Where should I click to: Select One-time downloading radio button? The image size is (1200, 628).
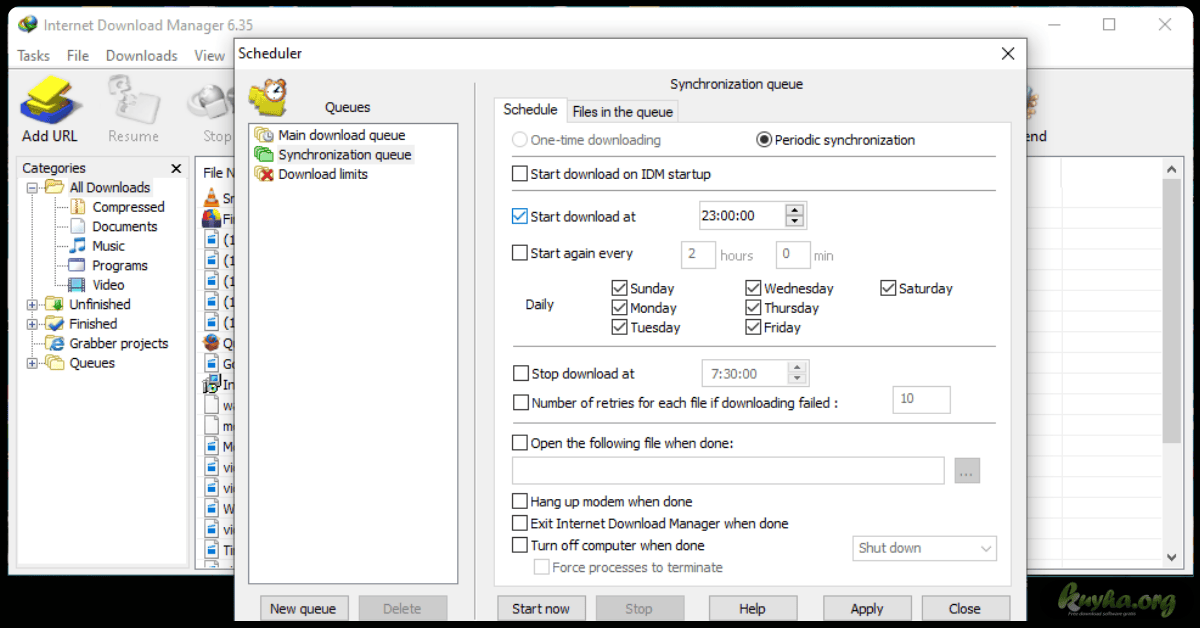coord(520,140)
